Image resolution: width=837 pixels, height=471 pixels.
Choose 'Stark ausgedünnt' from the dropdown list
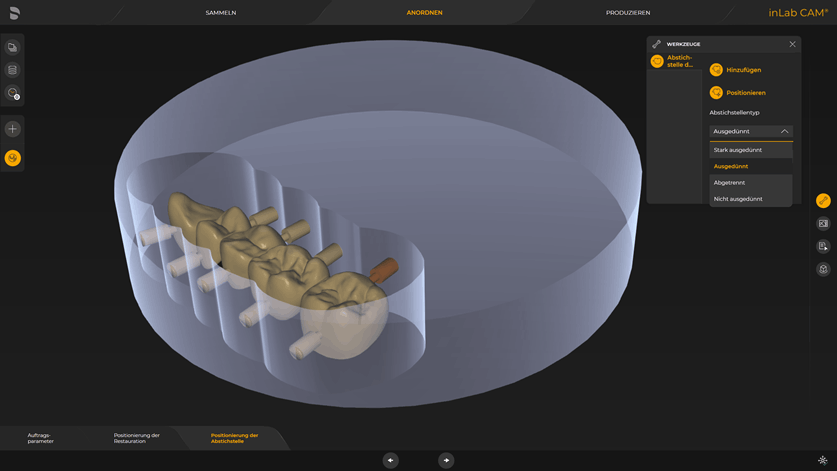click(738, 150)
